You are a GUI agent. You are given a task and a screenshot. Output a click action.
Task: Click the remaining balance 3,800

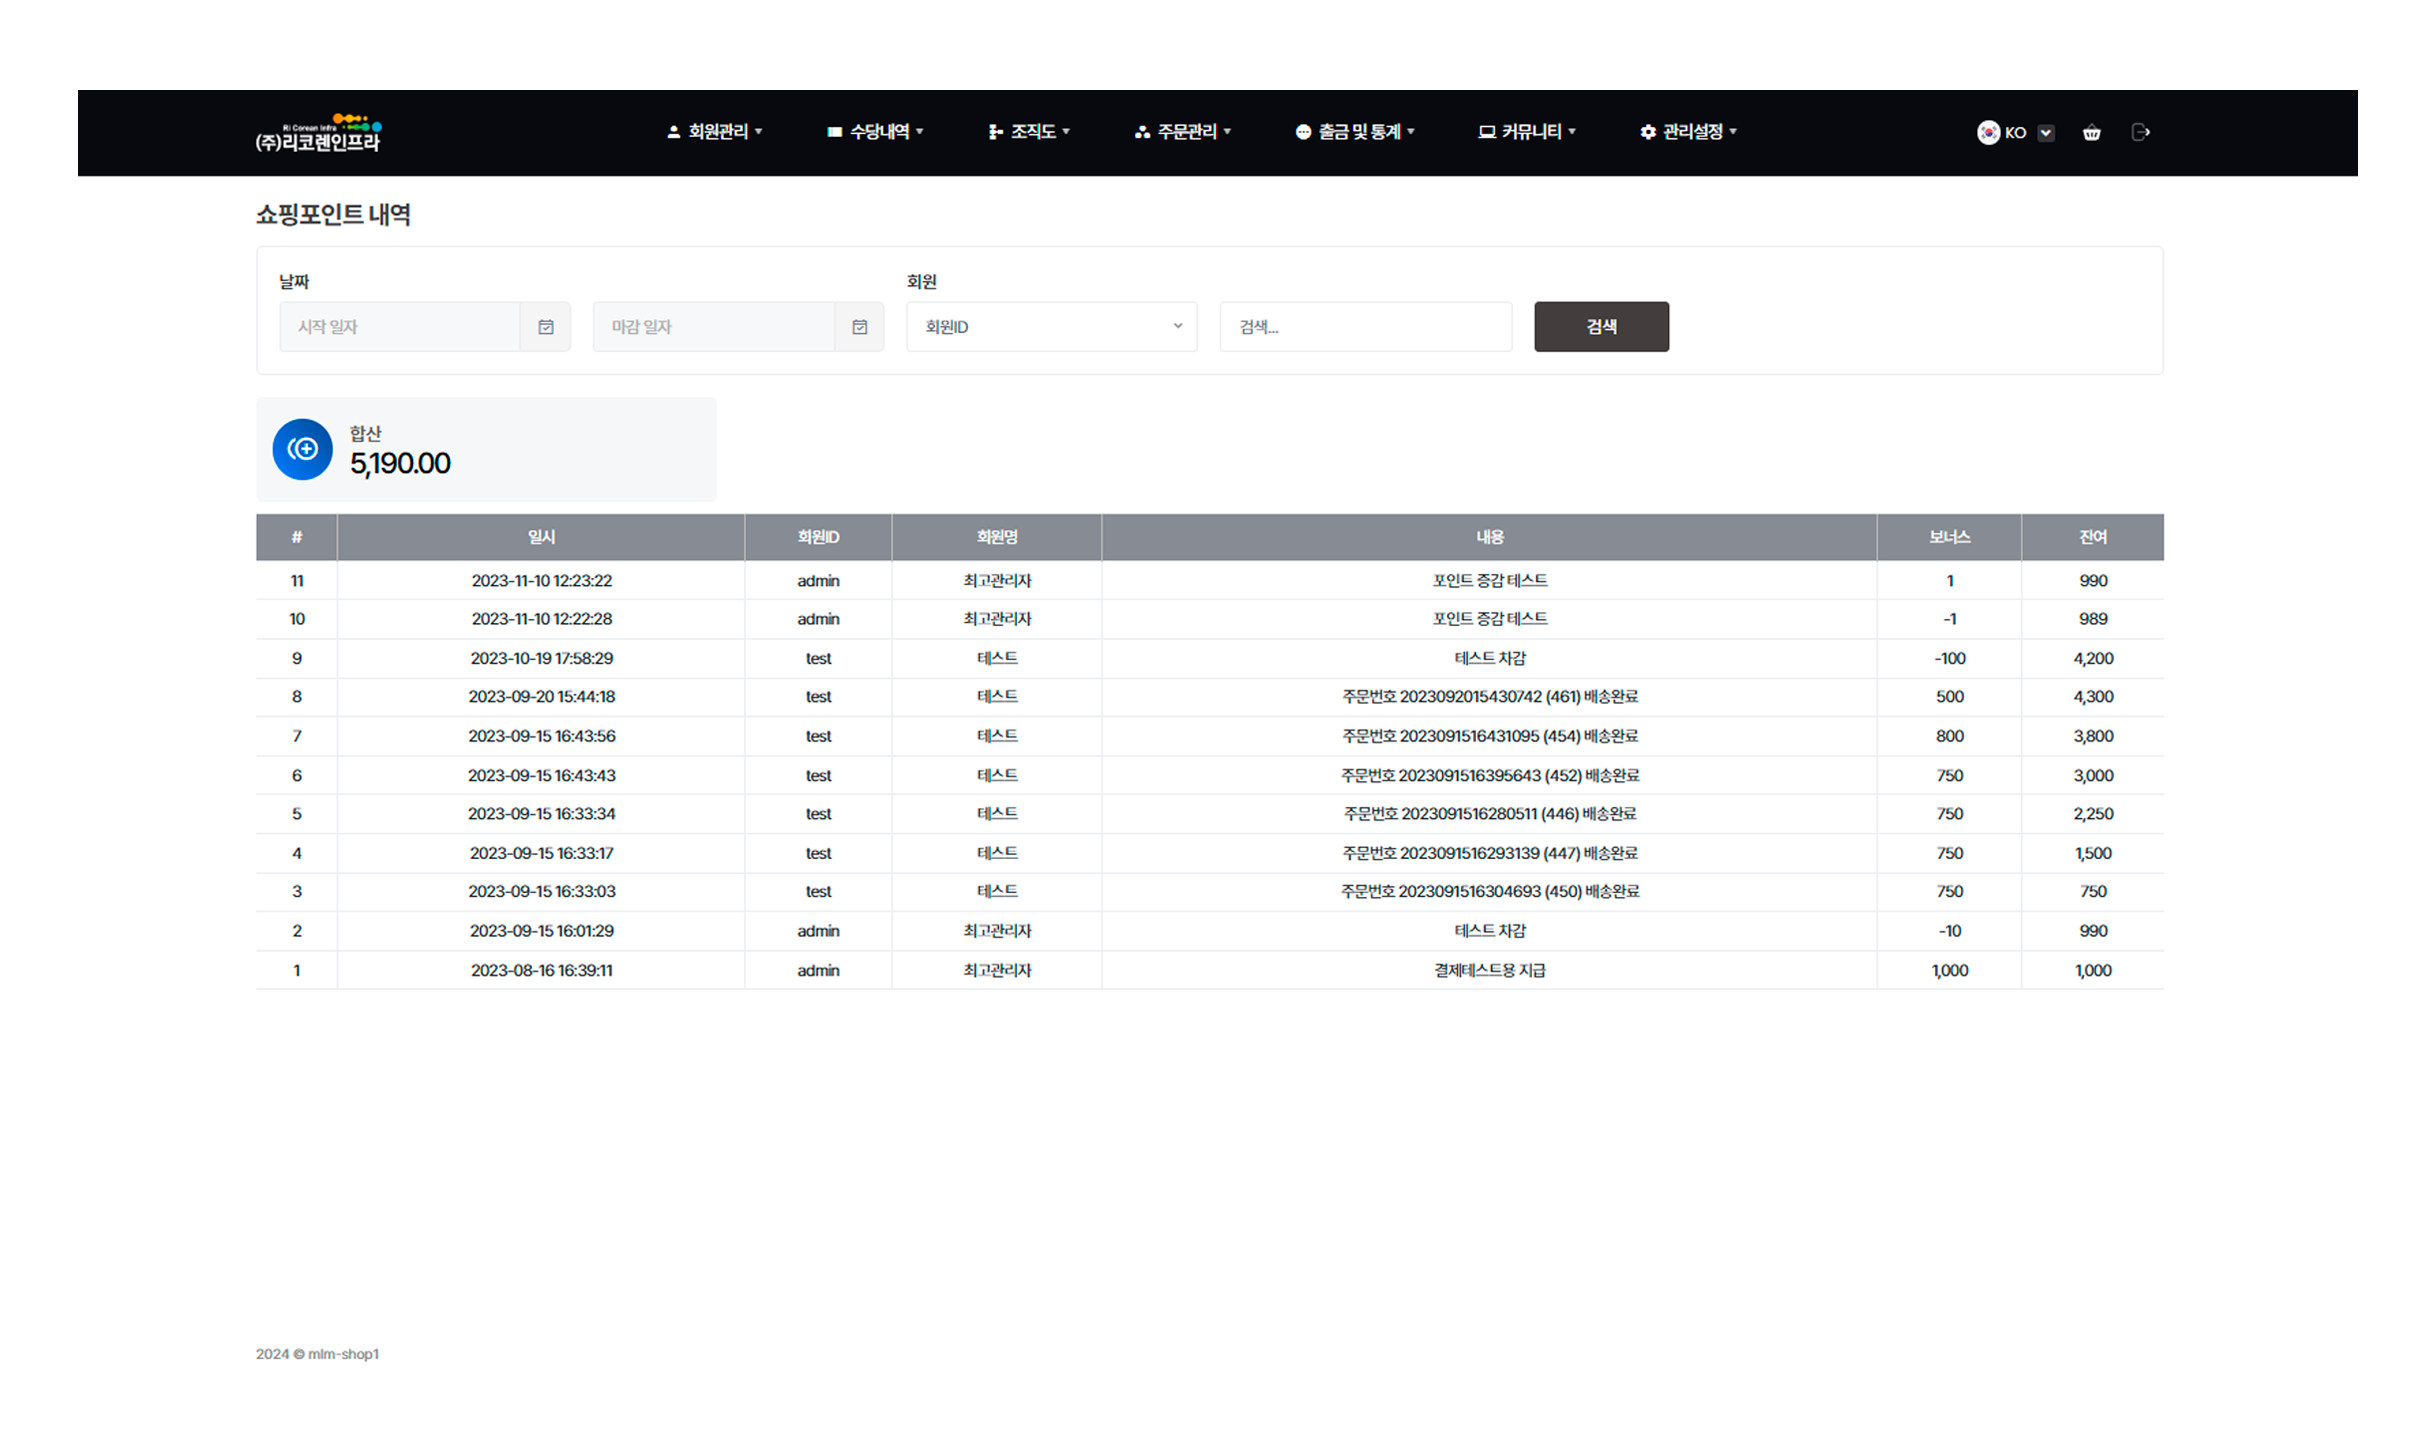(x=2093, y=736)
